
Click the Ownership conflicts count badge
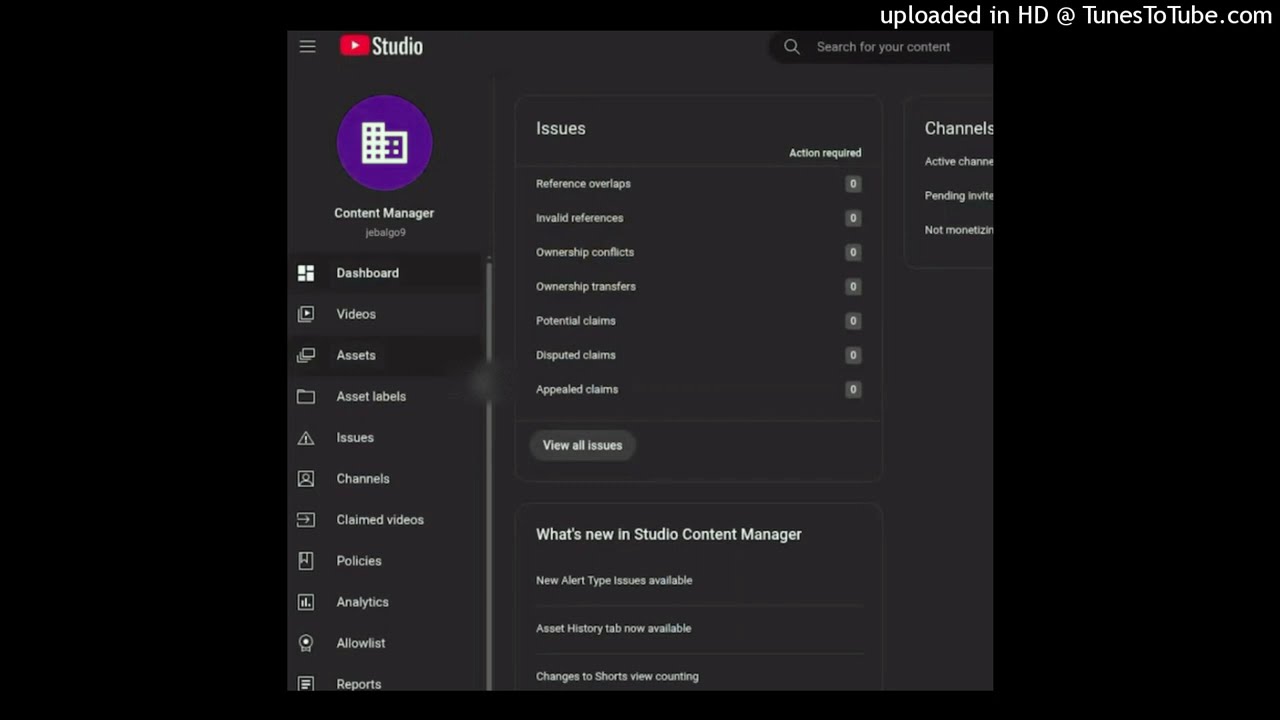point(853,252)
